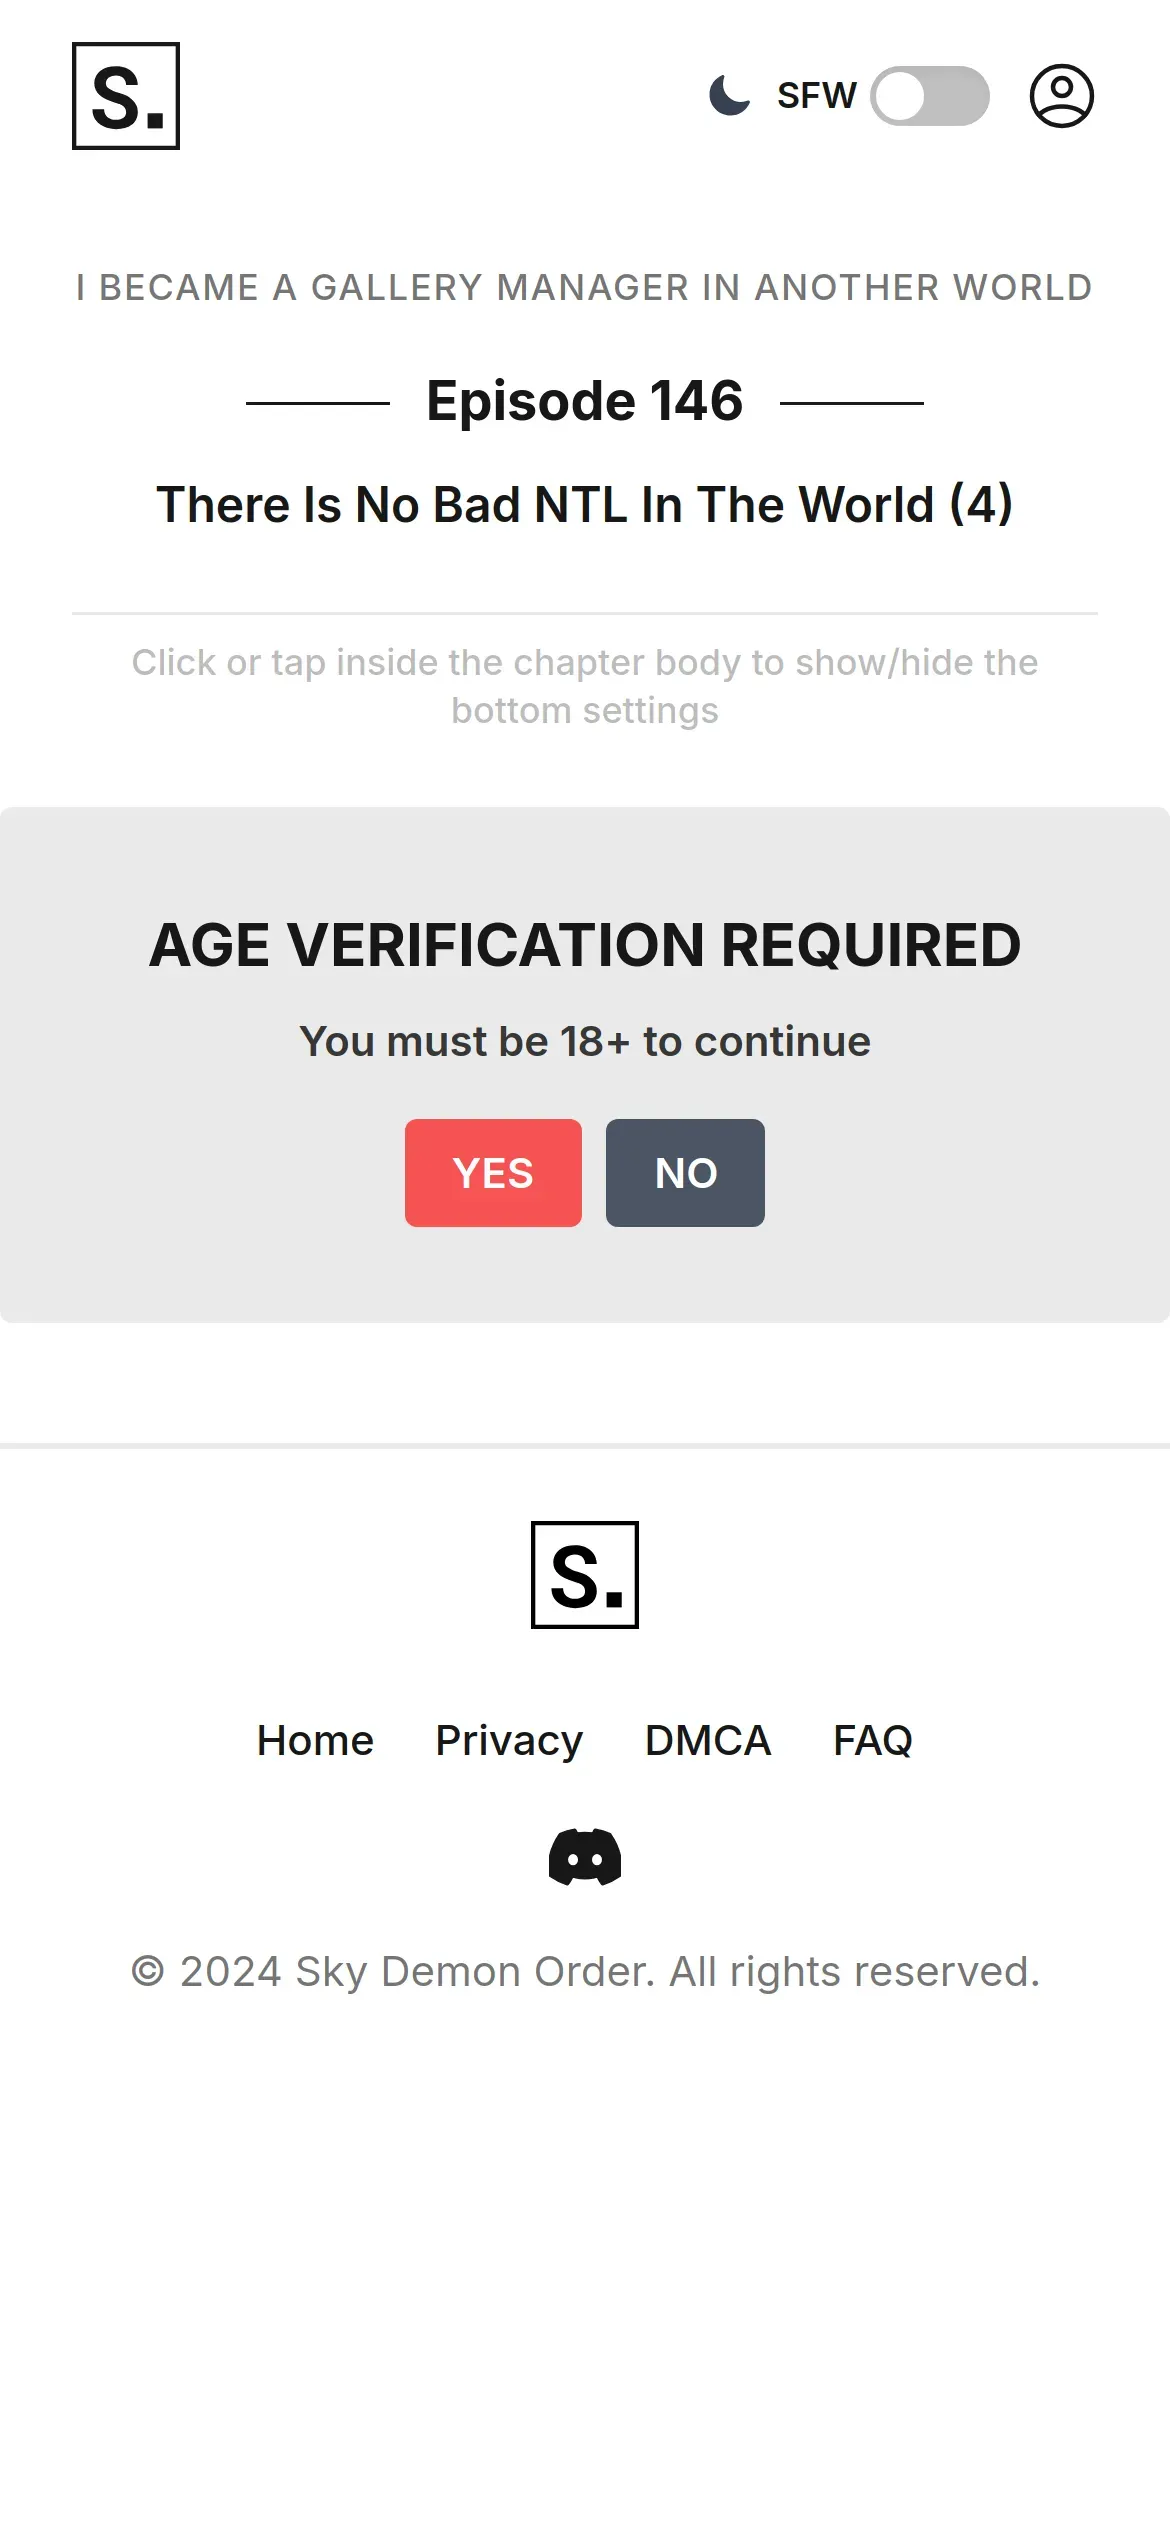Click 'There Is No Bad NTL' chapter title

[x=584, y=504]
